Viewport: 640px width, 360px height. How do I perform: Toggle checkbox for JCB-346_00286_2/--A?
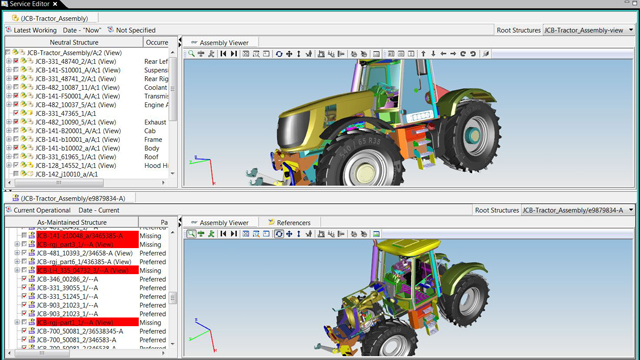(24, 279)
